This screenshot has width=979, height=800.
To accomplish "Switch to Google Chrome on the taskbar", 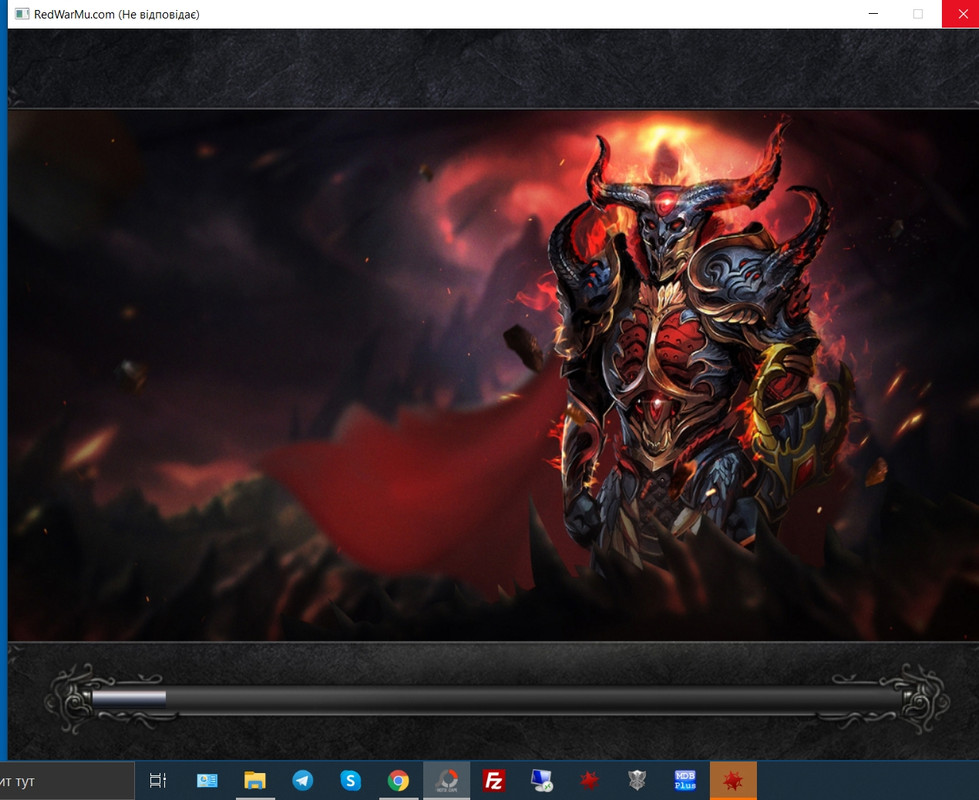I will click(x=398, y=780).
